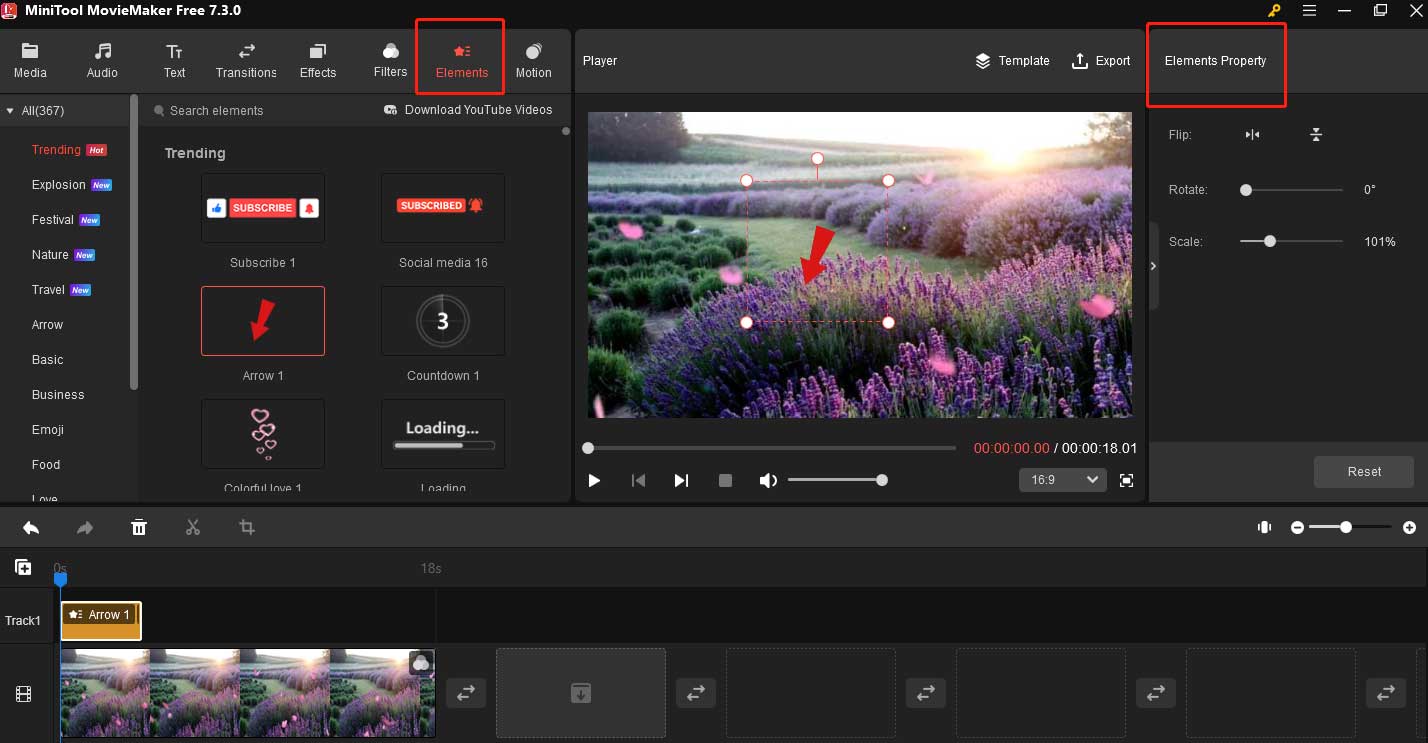
Task: Collapse the property panel with side arrow
Action: [x=1153, y=266]
